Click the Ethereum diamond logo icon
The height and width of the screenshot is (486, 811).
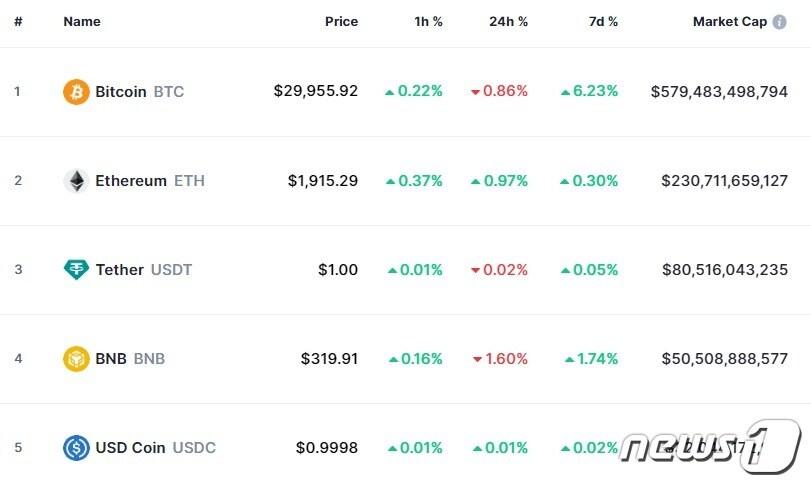(76, 181)
